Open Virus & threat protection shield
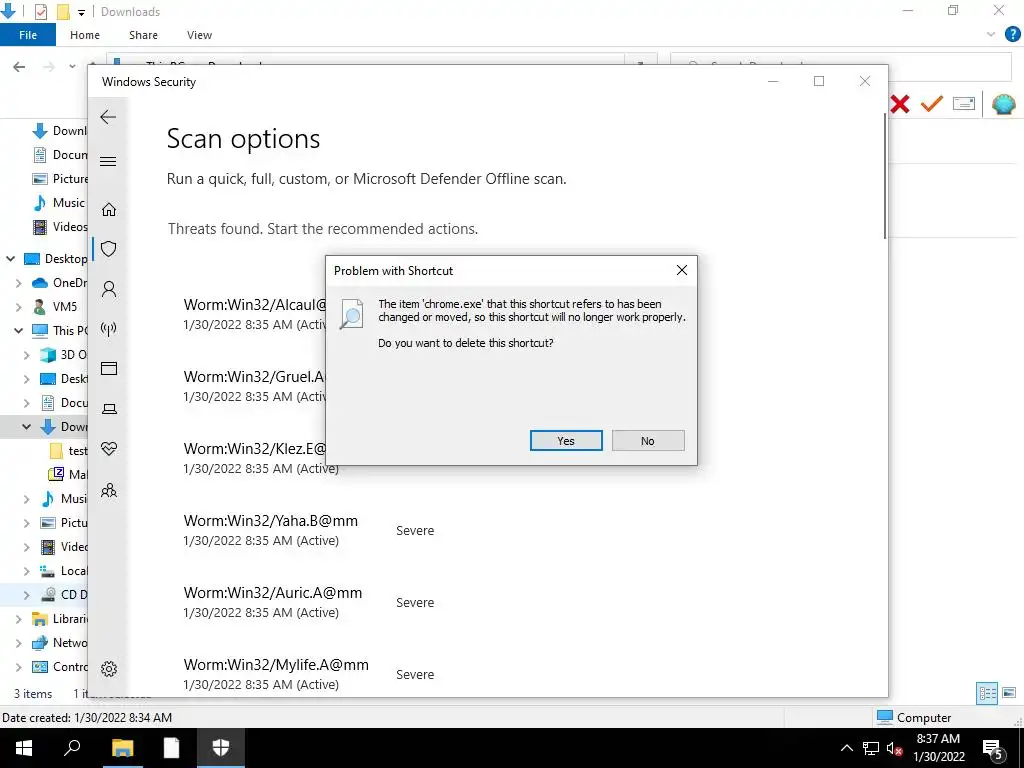 [109, 249]
